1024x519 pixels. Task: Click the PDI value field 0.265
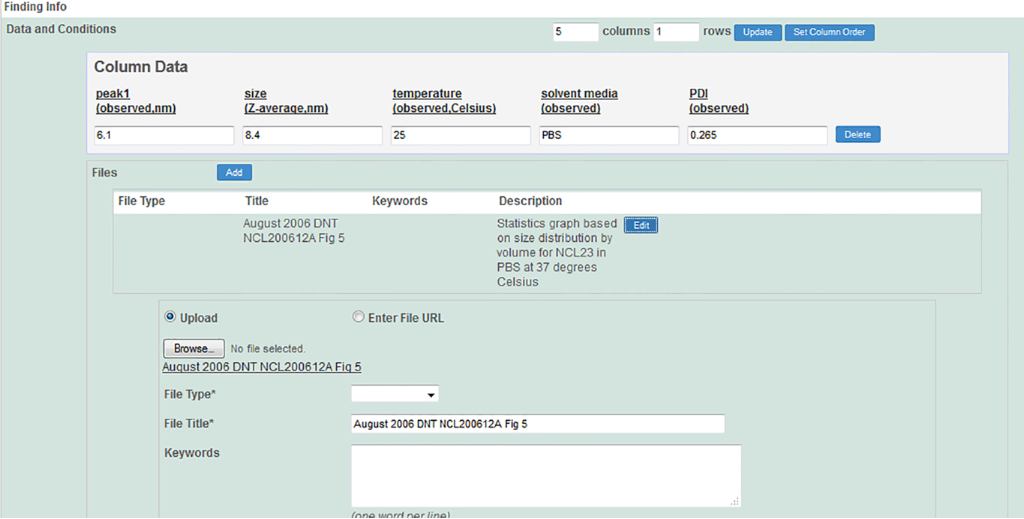tap(757, 135)
